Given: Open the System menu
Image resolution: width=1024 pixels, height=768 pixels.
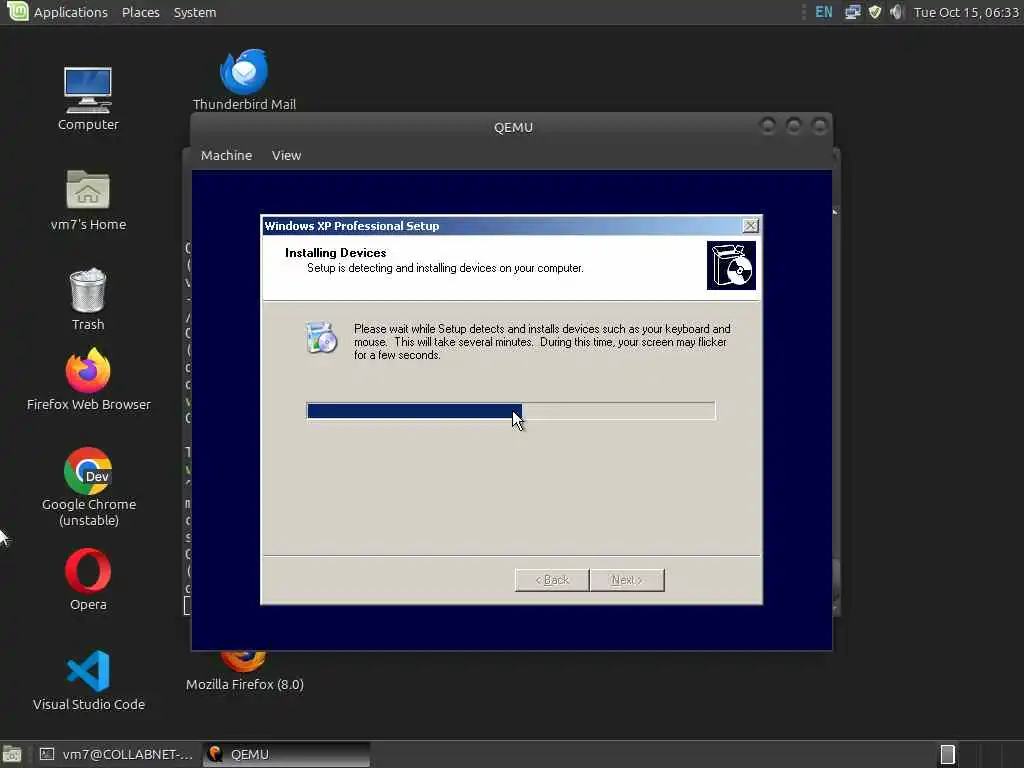Looking at the screenshot, I should [x=195, y=12].
